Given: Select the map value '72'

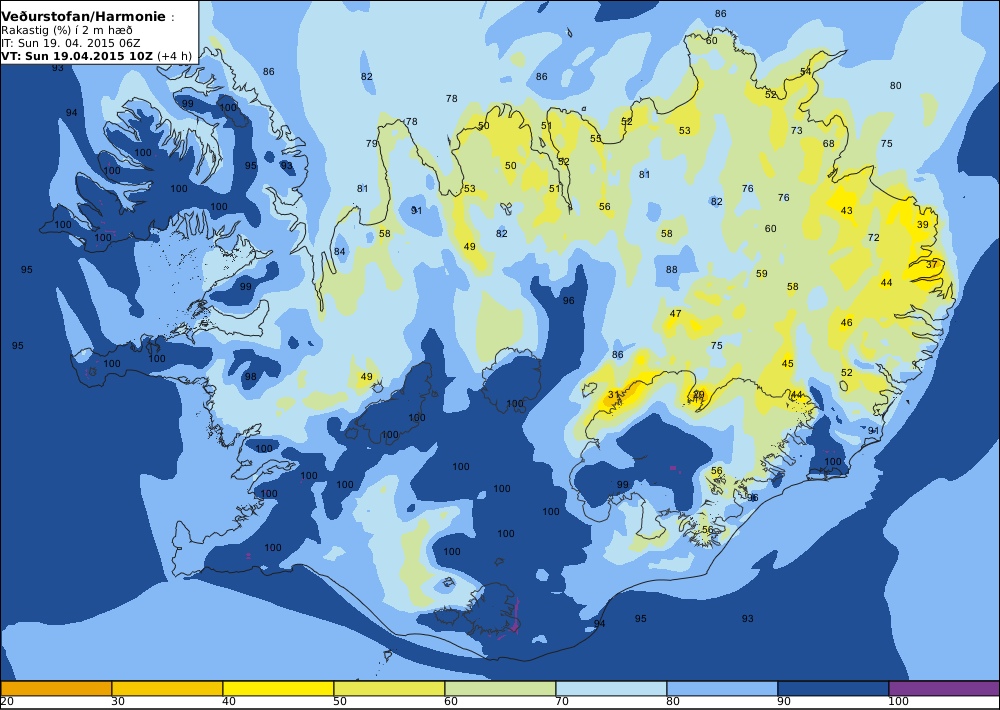Looking at the screenshot, I should [x=874, y=237].
